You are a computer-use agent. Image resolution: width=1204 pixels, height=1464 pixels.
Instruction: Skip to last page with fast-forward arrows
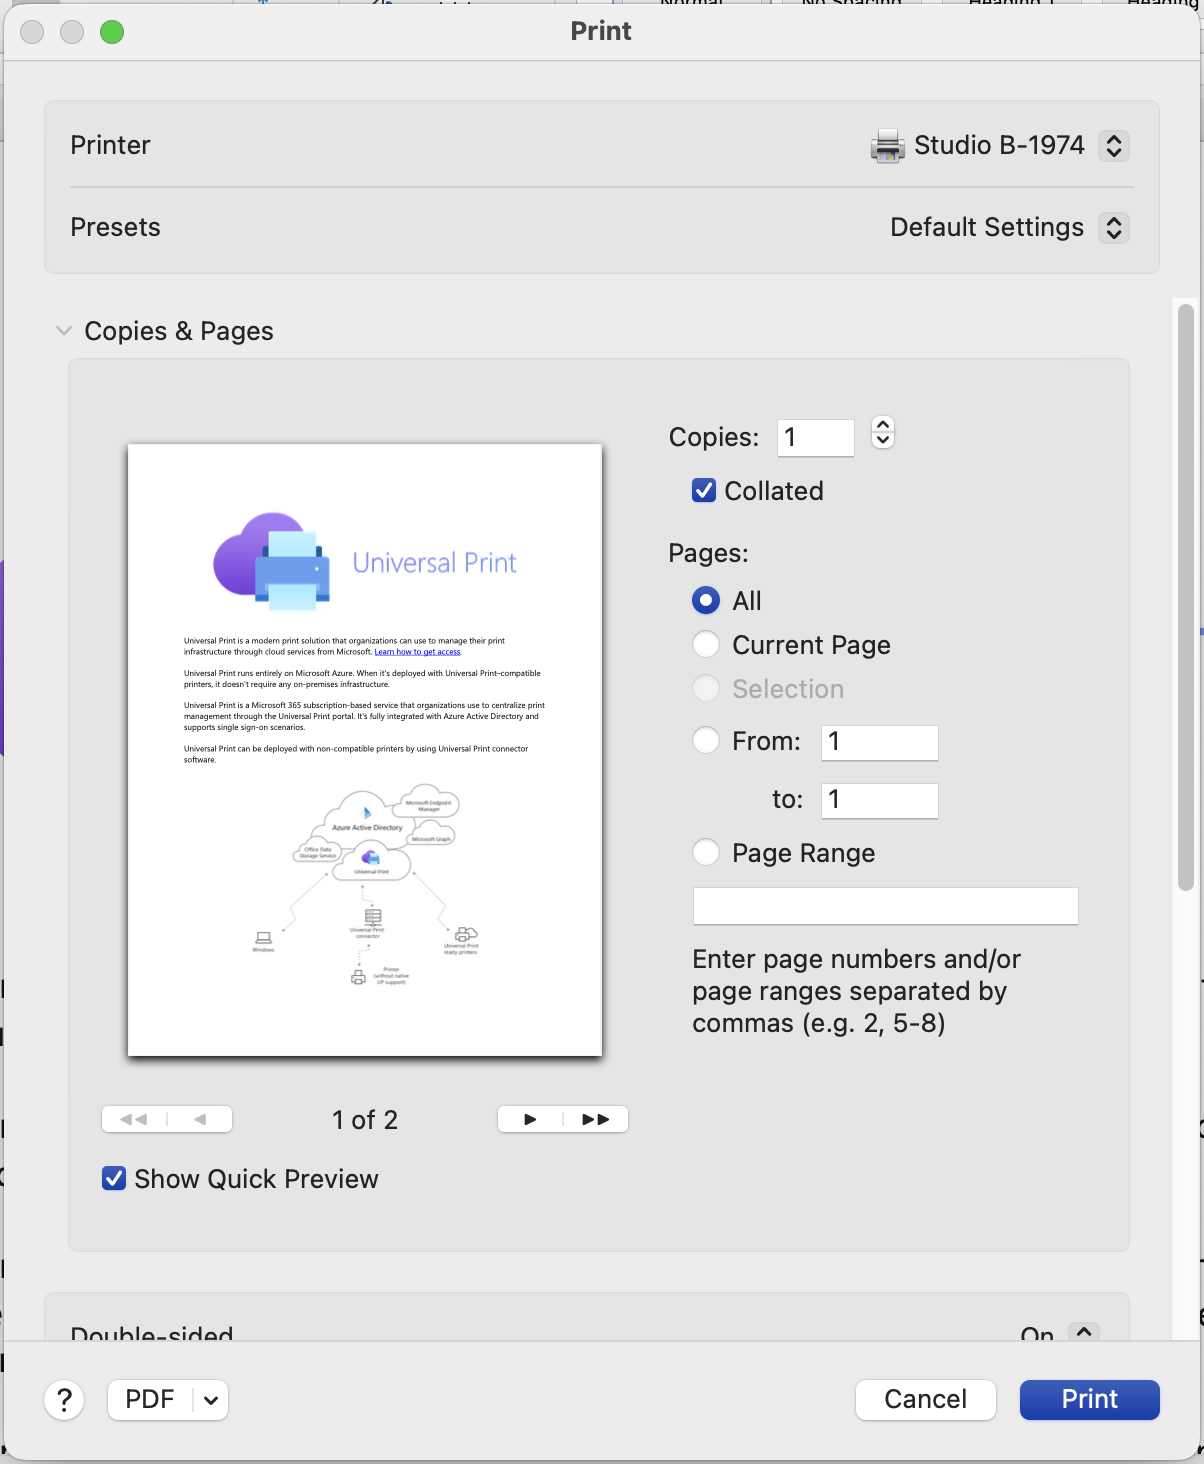click(596, 1119)
